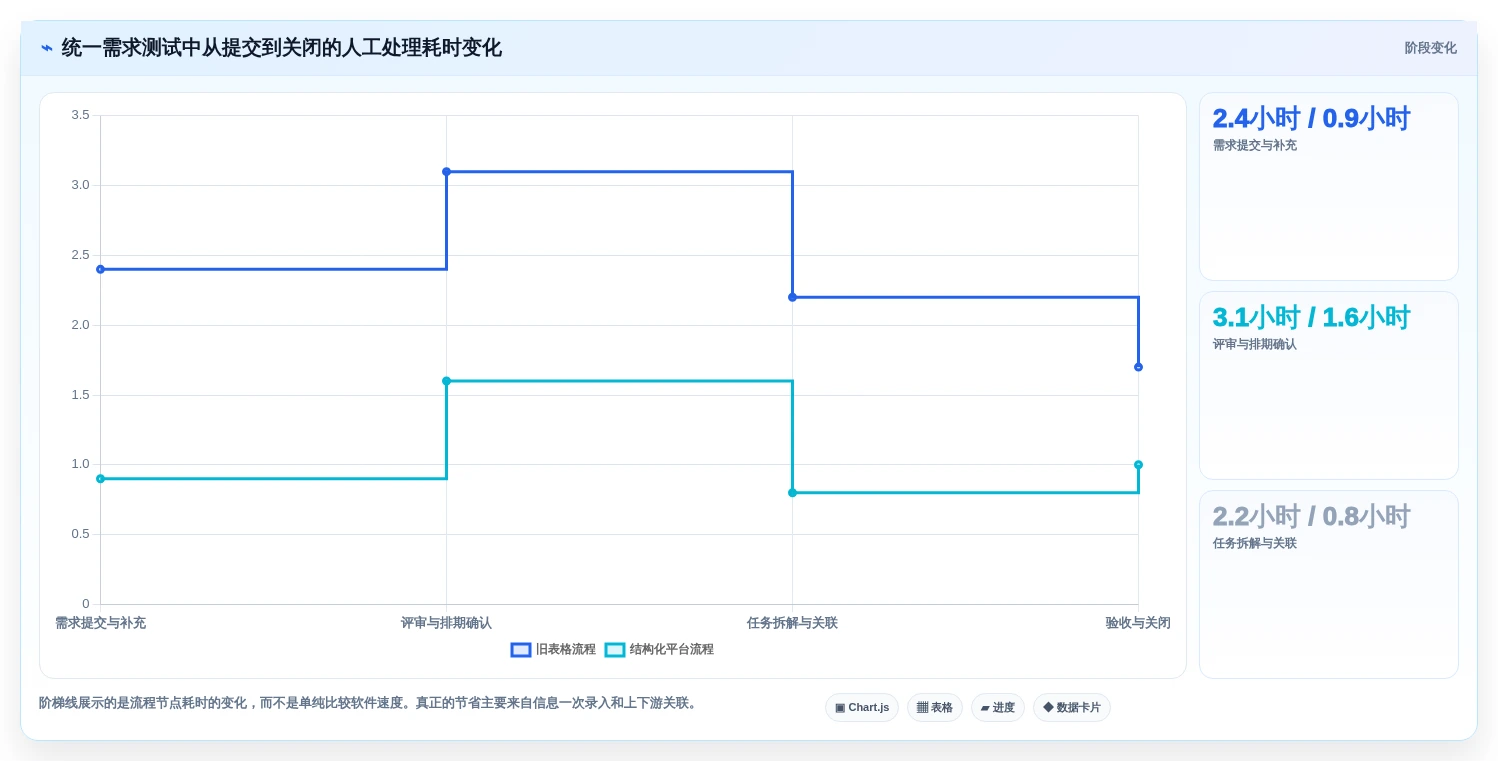1498x761 pixels.
Task: Click the 阶段变化 label in the header
Action: tap(1430, 48)
